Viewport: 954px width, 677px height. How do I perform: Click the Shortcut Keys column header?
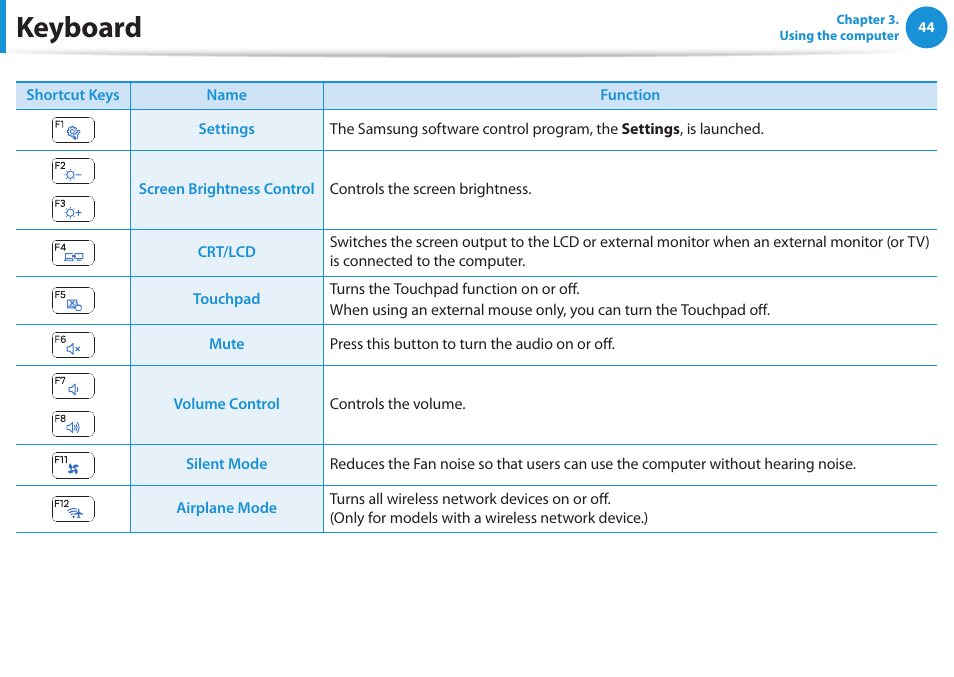pos(73,95)
